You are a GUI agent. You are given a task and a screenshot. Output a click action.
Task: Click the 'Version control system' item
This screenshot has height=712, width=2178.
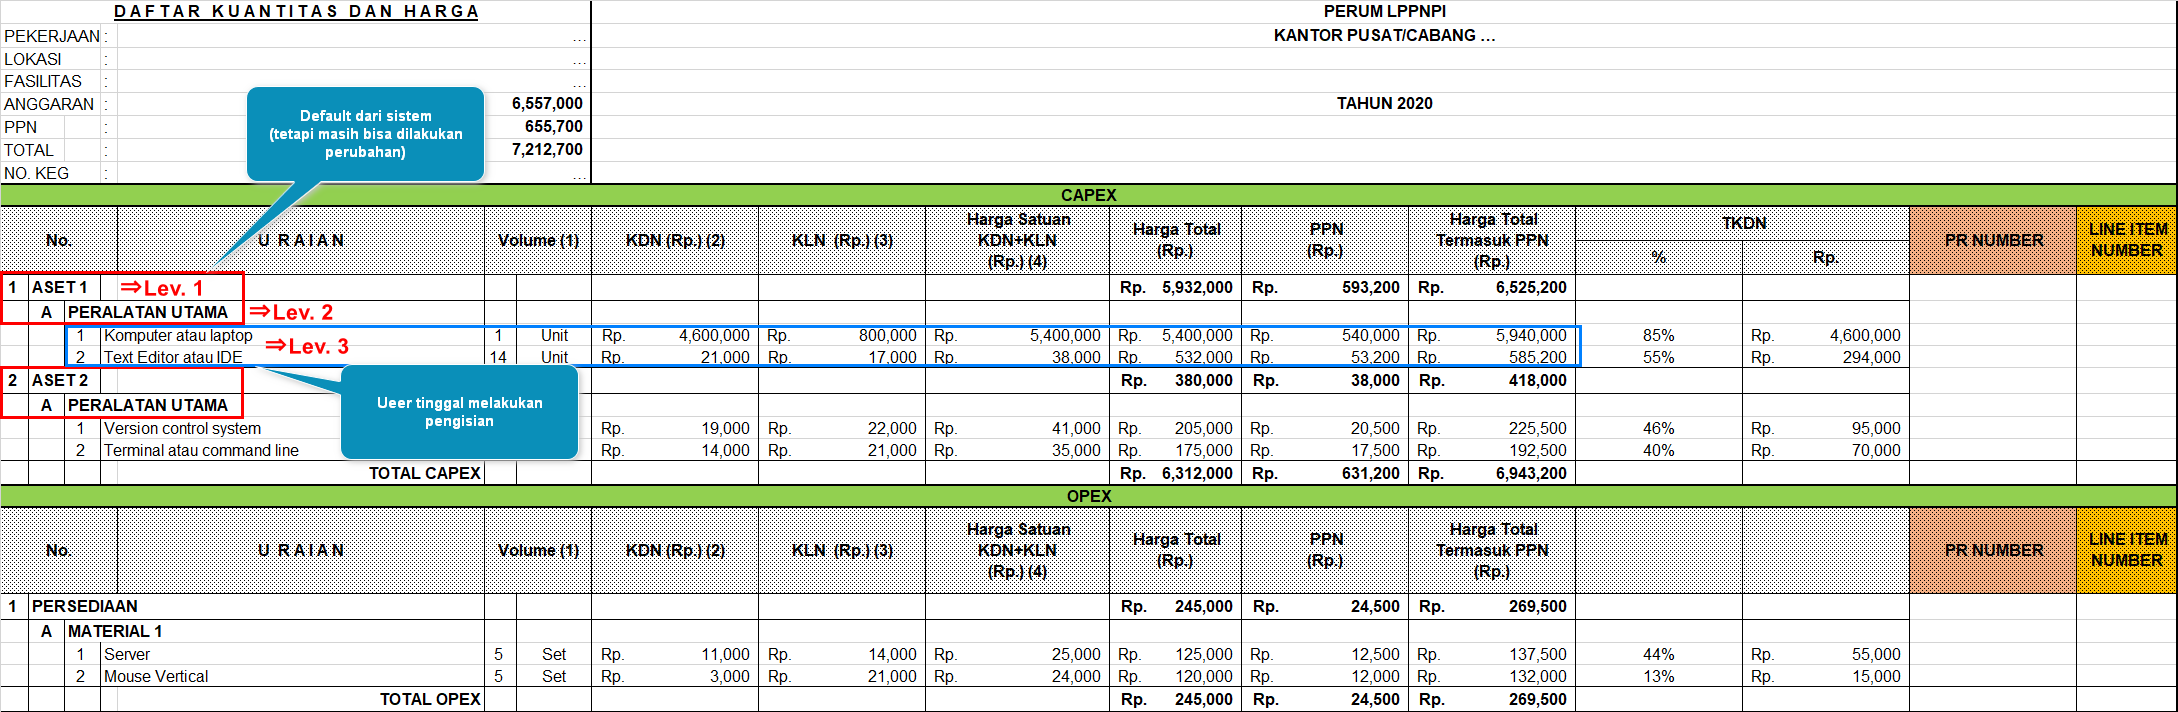182,428
